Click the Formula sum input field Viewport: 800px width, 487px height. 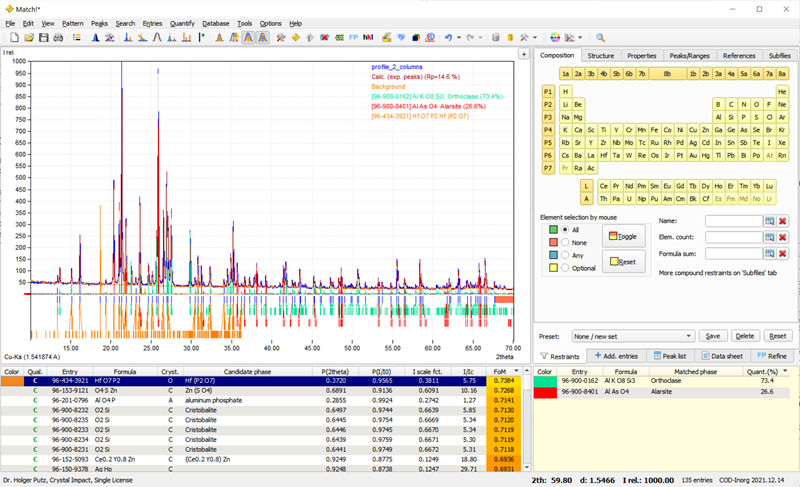733,254
